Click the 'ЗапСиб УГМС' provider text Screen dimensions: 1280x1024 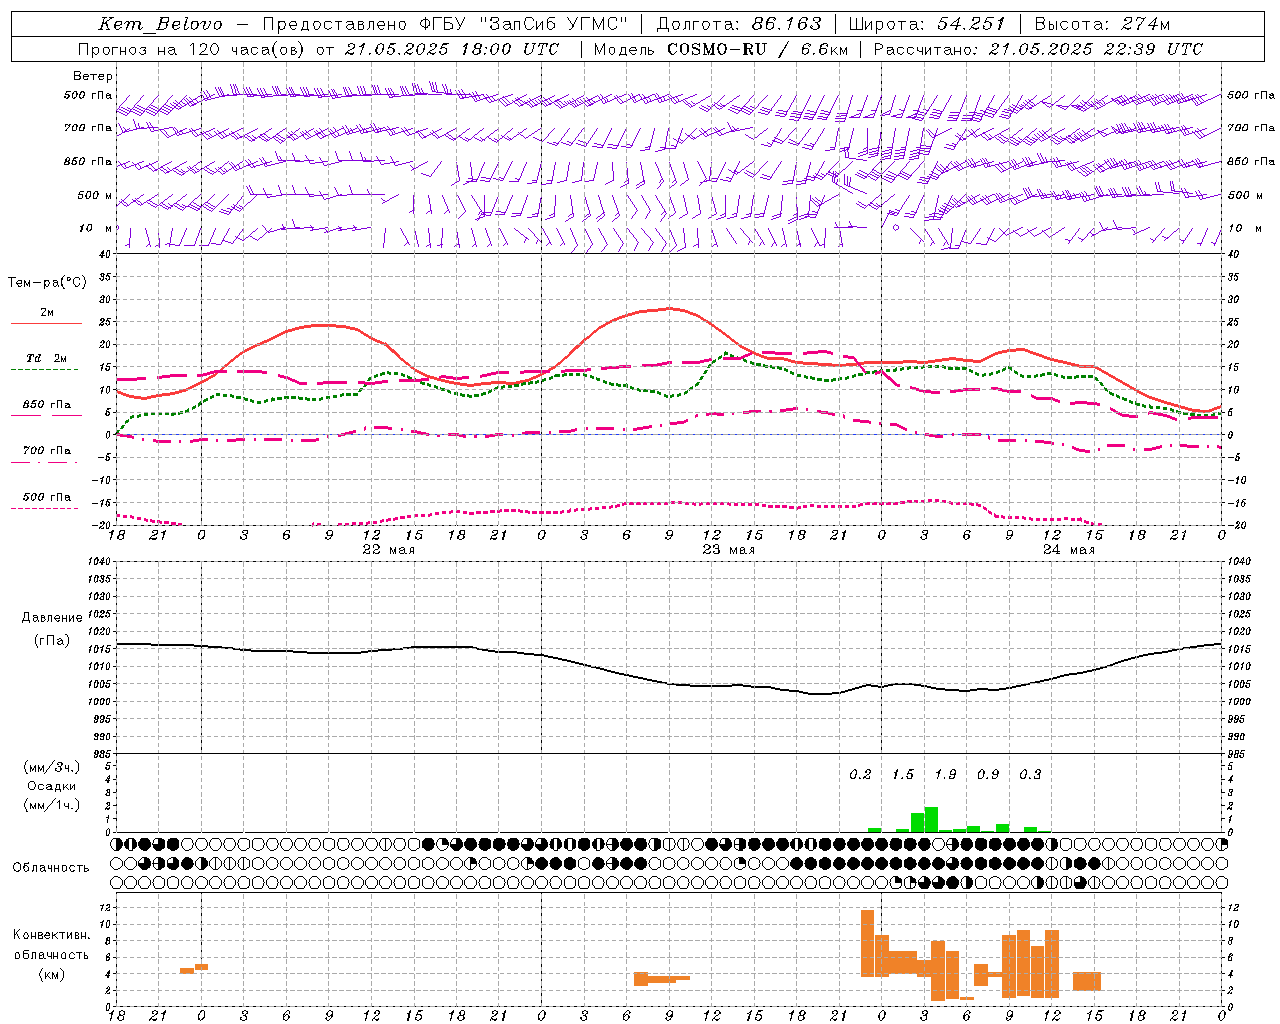555,24
